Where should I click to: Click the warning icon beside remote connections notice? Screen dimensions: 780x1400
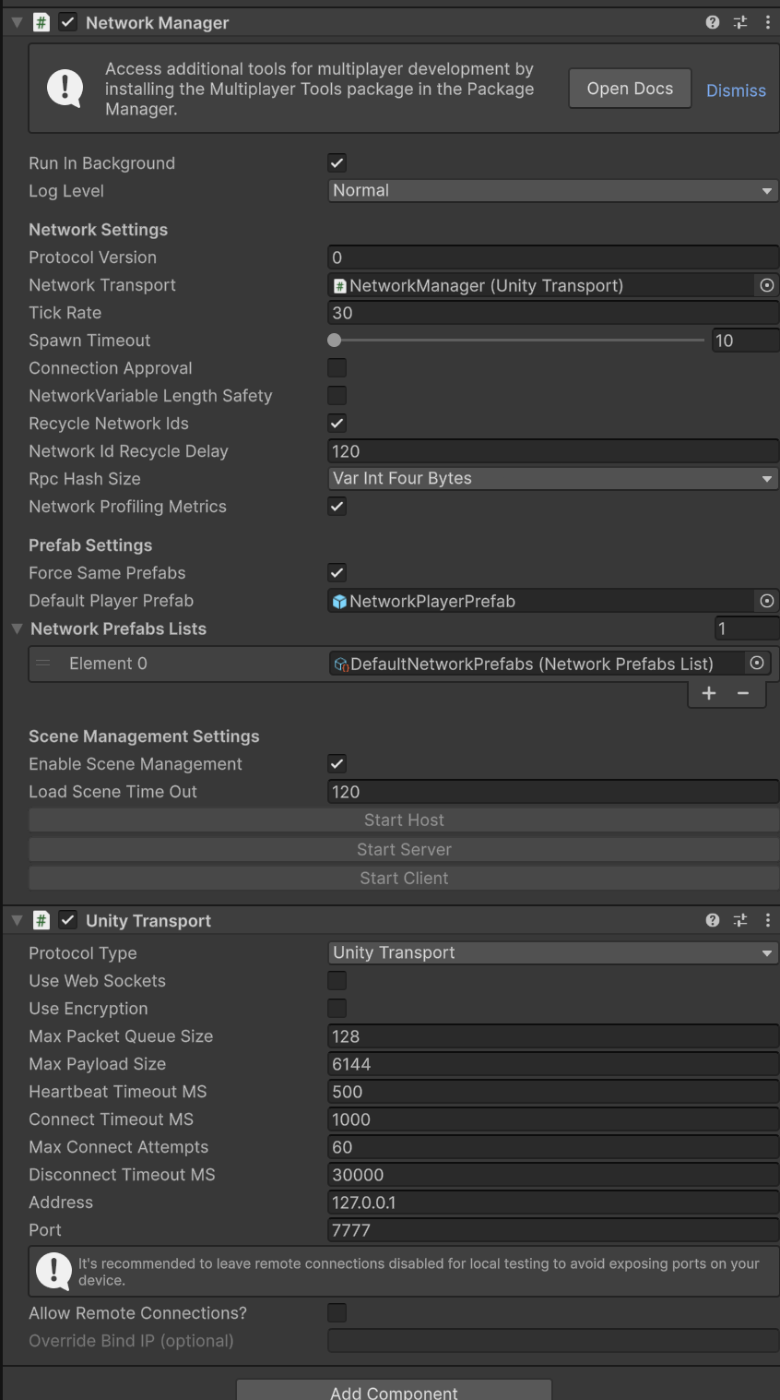pyautogui.click(x=52, y=1270)
